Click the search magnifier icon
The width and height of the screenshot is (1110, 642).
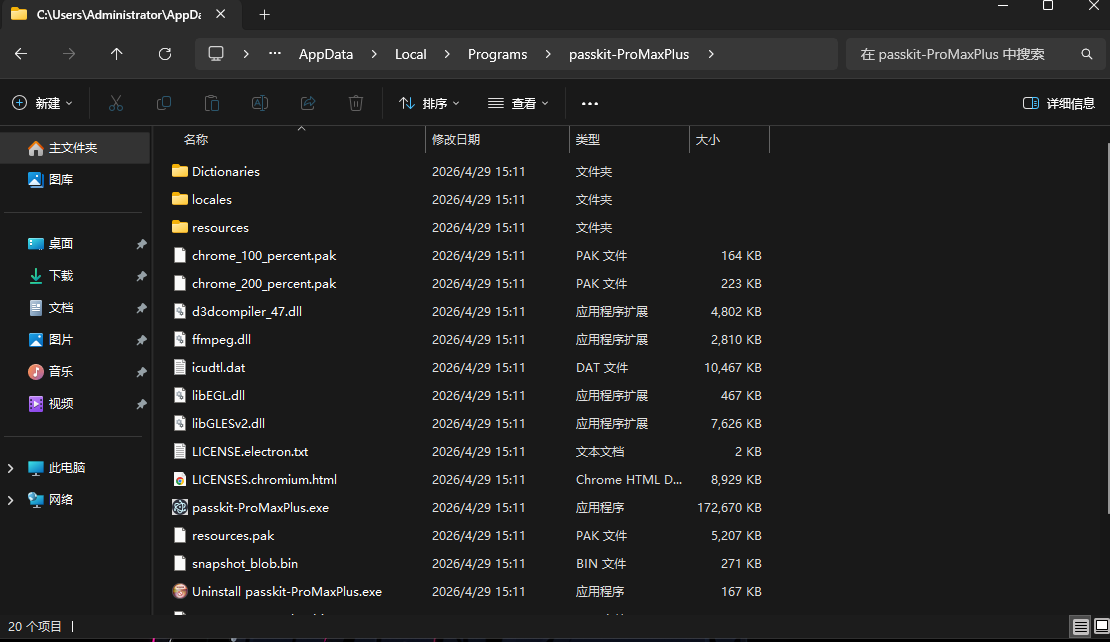coord(1087,54)
